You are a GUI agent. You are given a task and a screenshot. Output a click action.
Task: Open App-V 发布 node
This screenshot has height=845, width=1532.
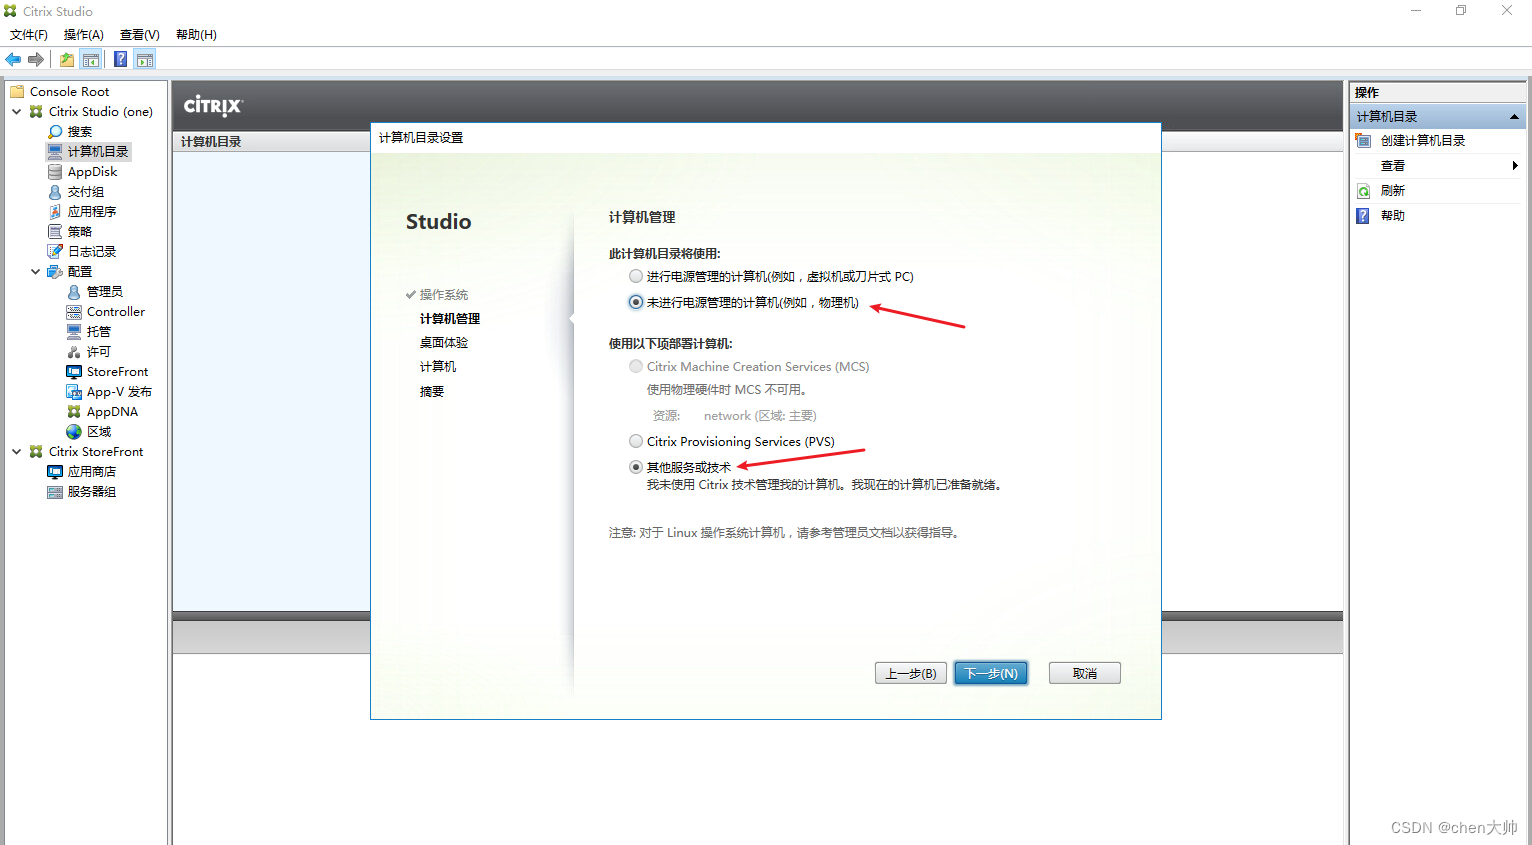(119, 391)
